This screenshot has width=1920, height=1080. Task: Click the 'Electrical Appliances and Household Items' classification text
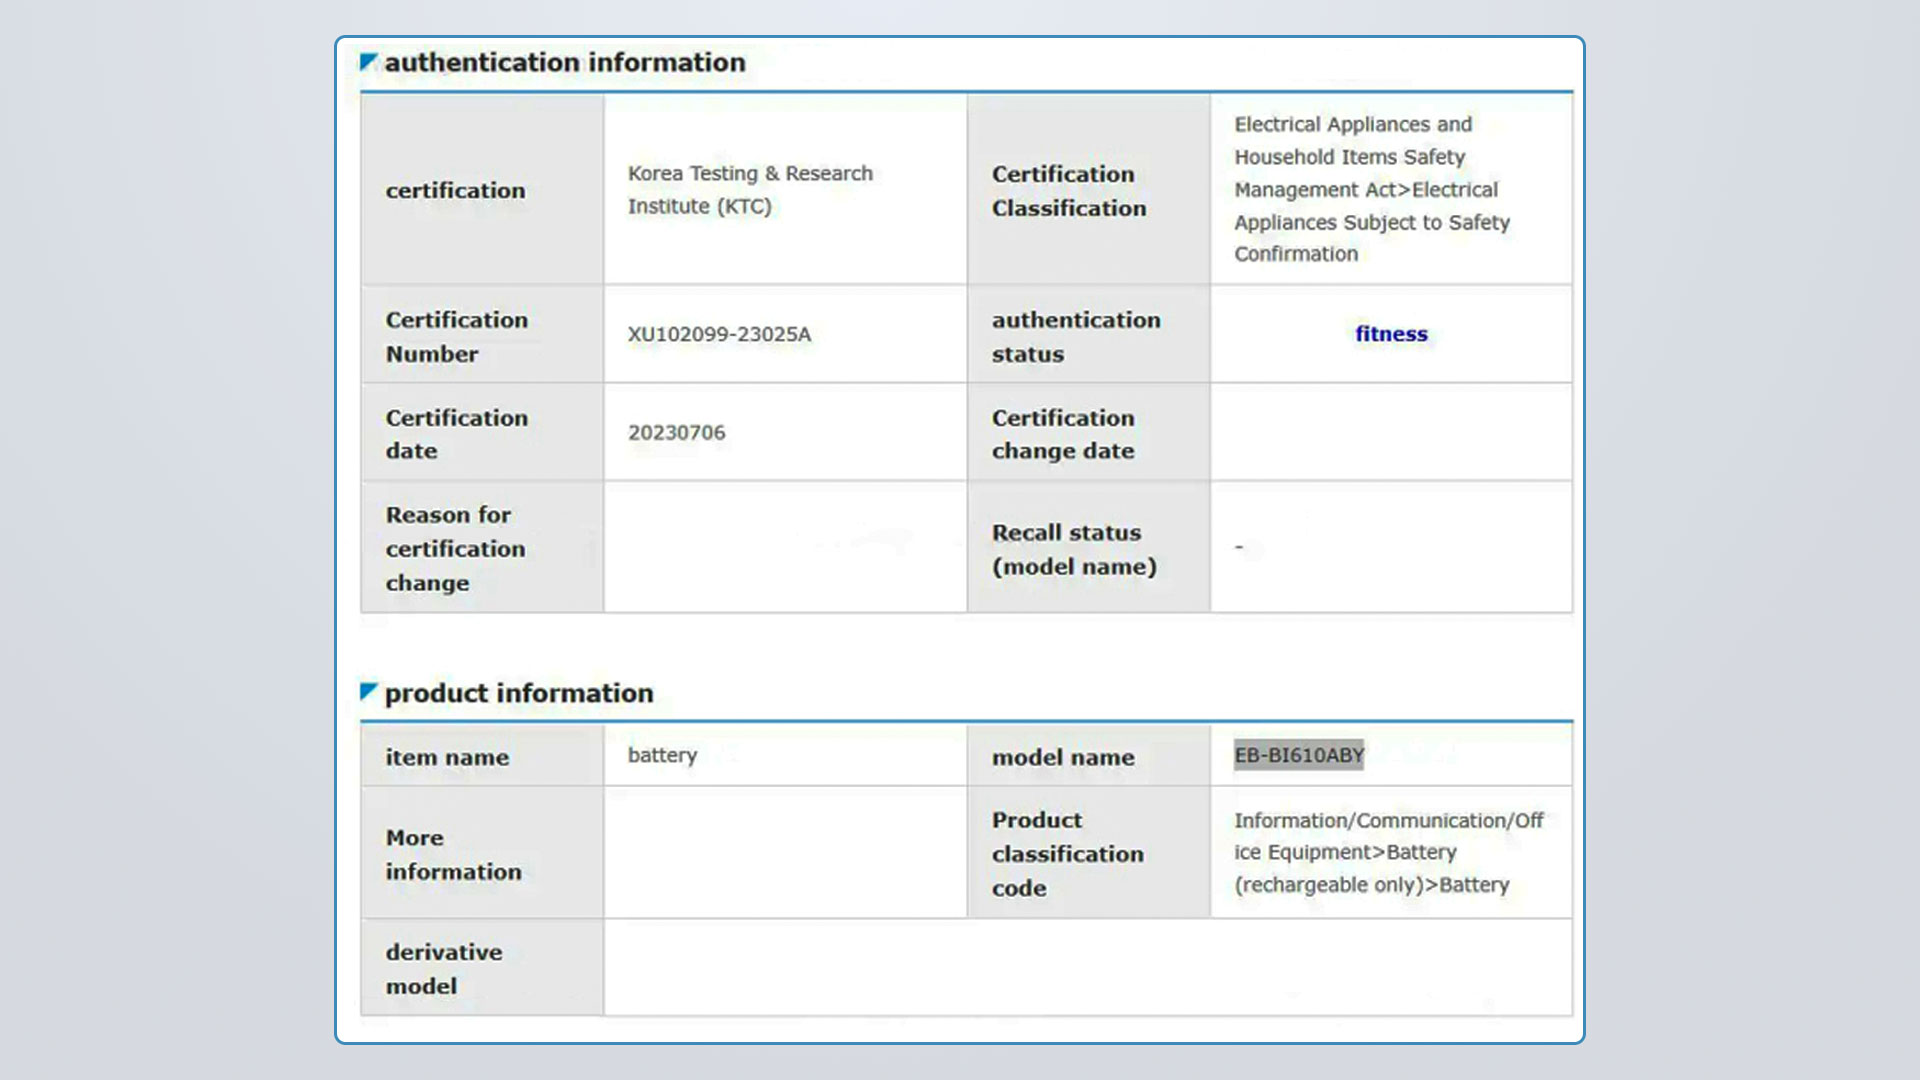[x=1372, y=189]
